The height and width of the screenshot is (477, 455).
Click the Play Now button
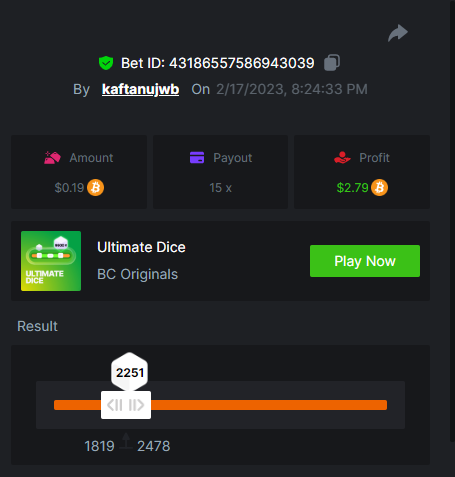[x=365, y=261]
